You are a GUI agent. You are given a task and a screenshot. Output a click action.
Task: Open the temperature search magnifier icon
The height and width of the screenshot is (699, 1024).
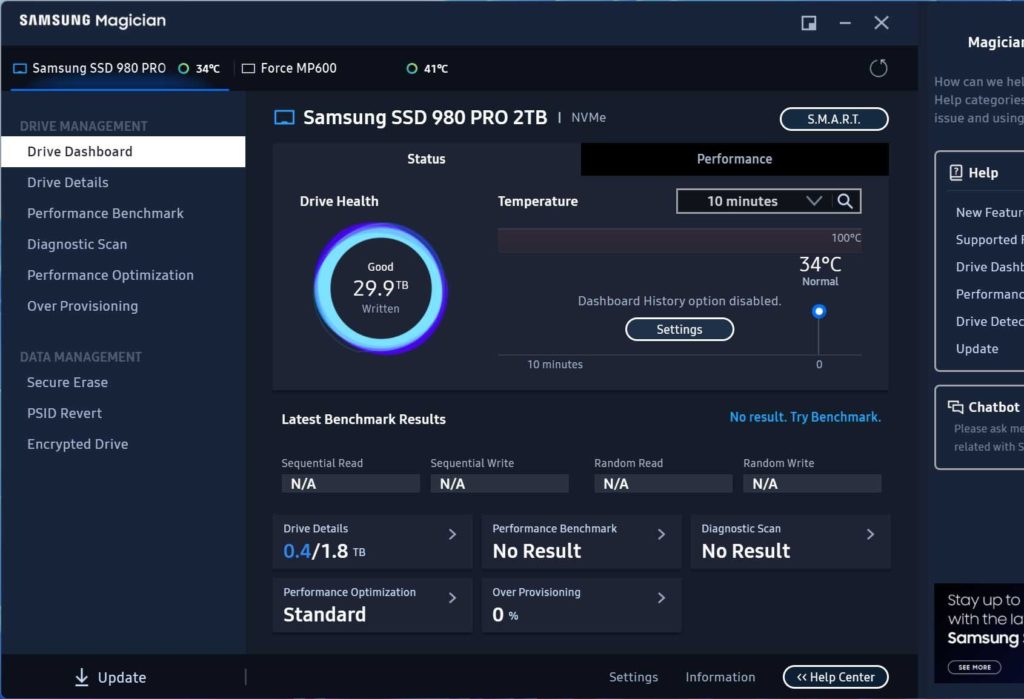click(x=846, y=201)
